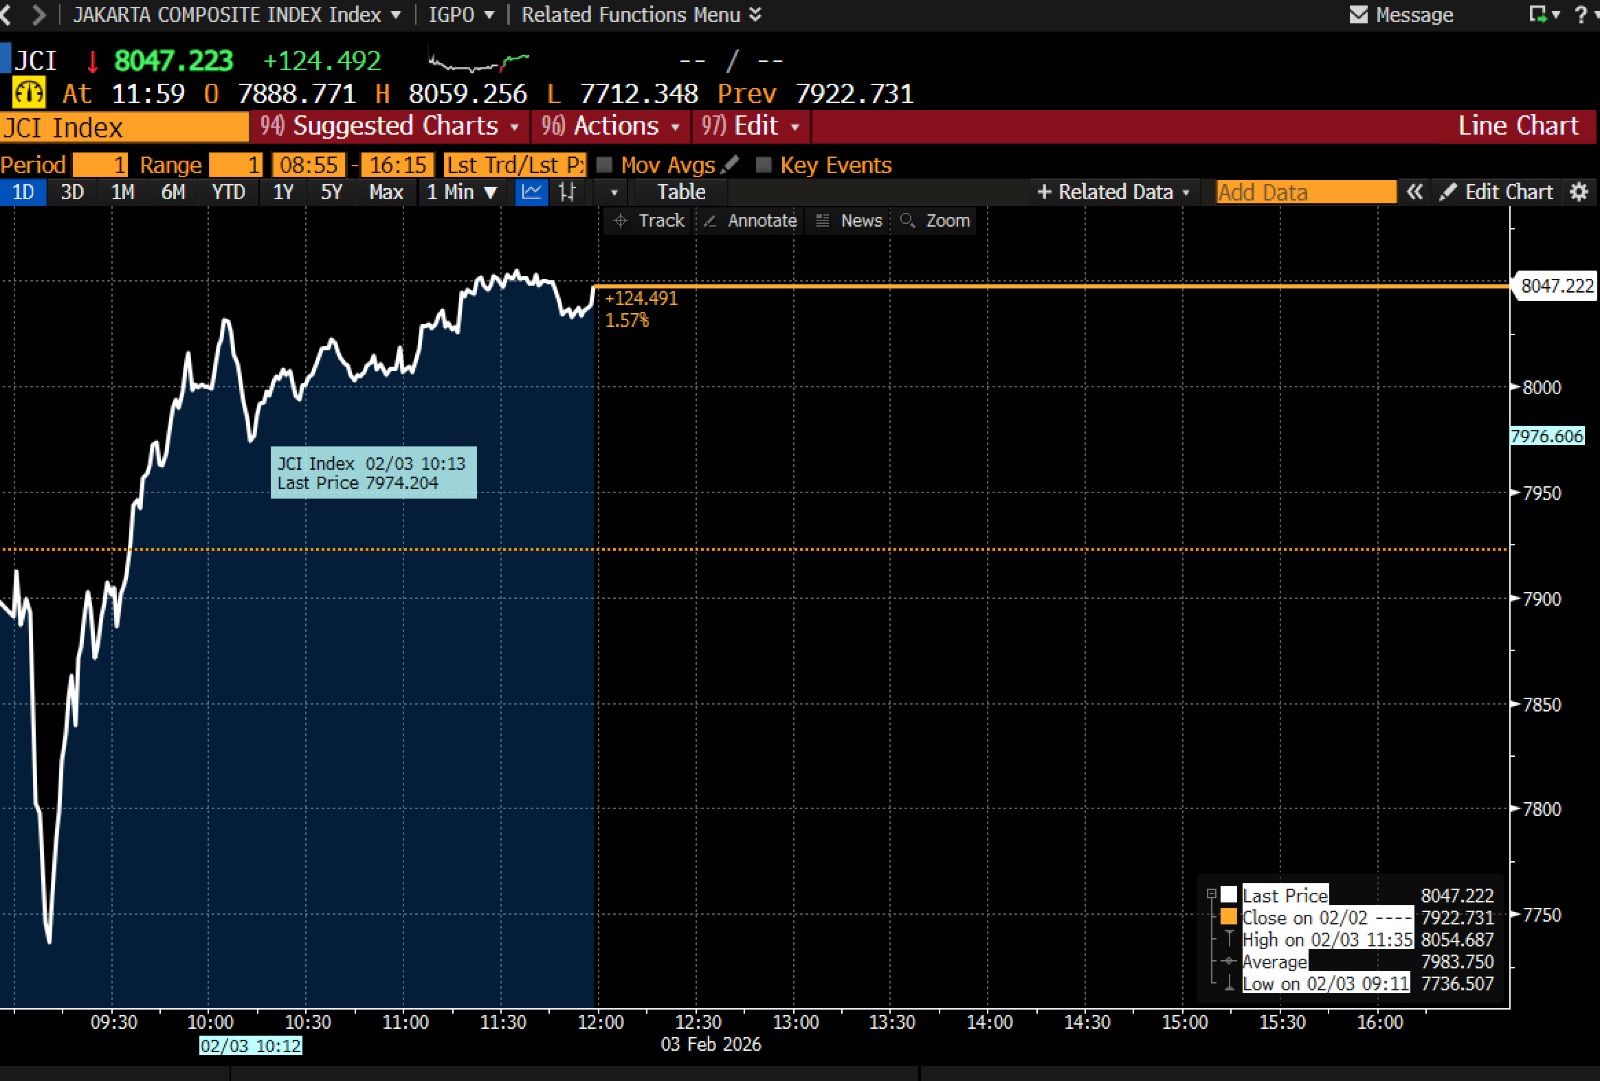The image size is (1600, 1081).
Task: Open the 1 Min interval dropdown
Action: pos(462,192)
